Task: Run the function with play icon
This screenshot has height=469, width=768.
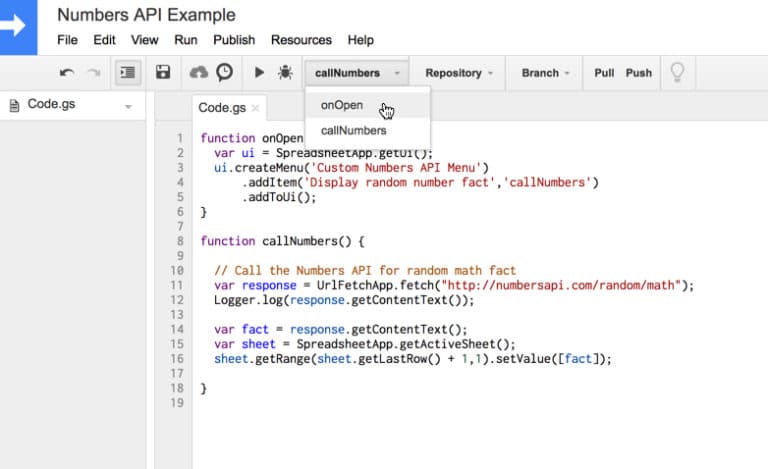Action: (259, 73)
